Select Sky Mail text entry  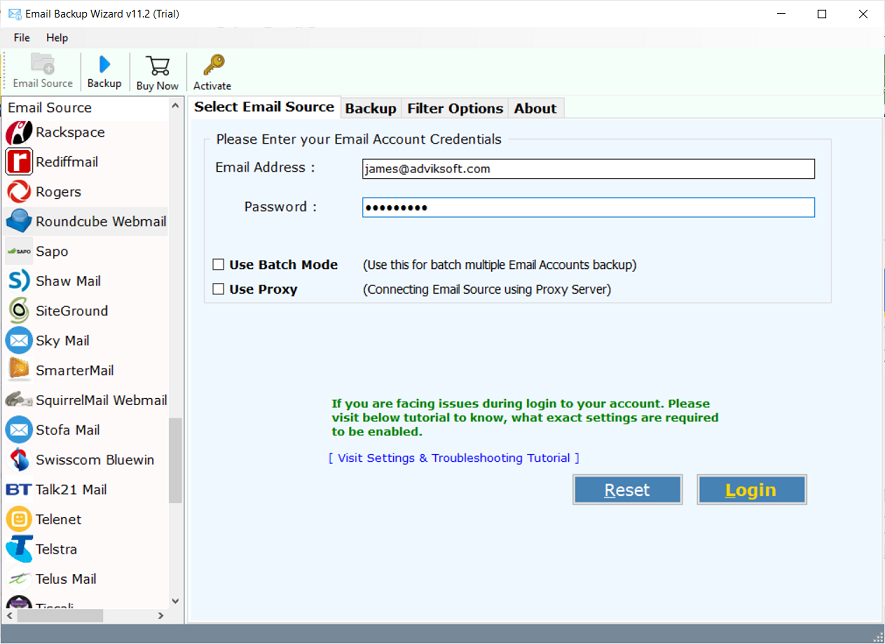coord(62,340)
